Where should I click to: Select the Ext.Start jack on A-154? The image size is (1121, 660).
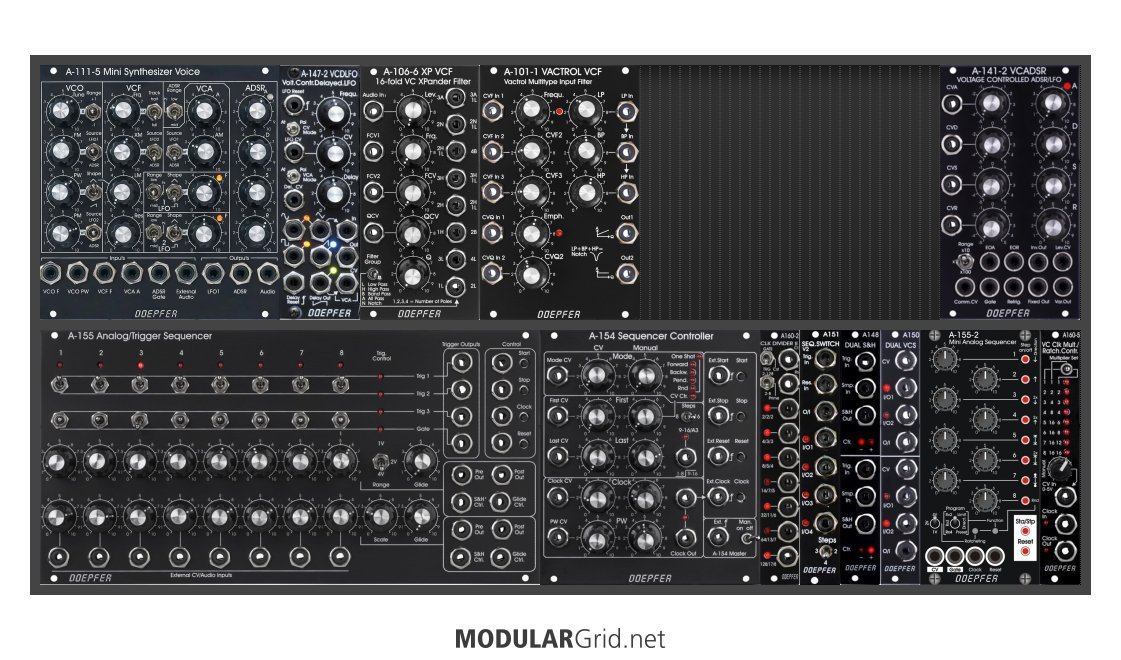tap(718, 375)
